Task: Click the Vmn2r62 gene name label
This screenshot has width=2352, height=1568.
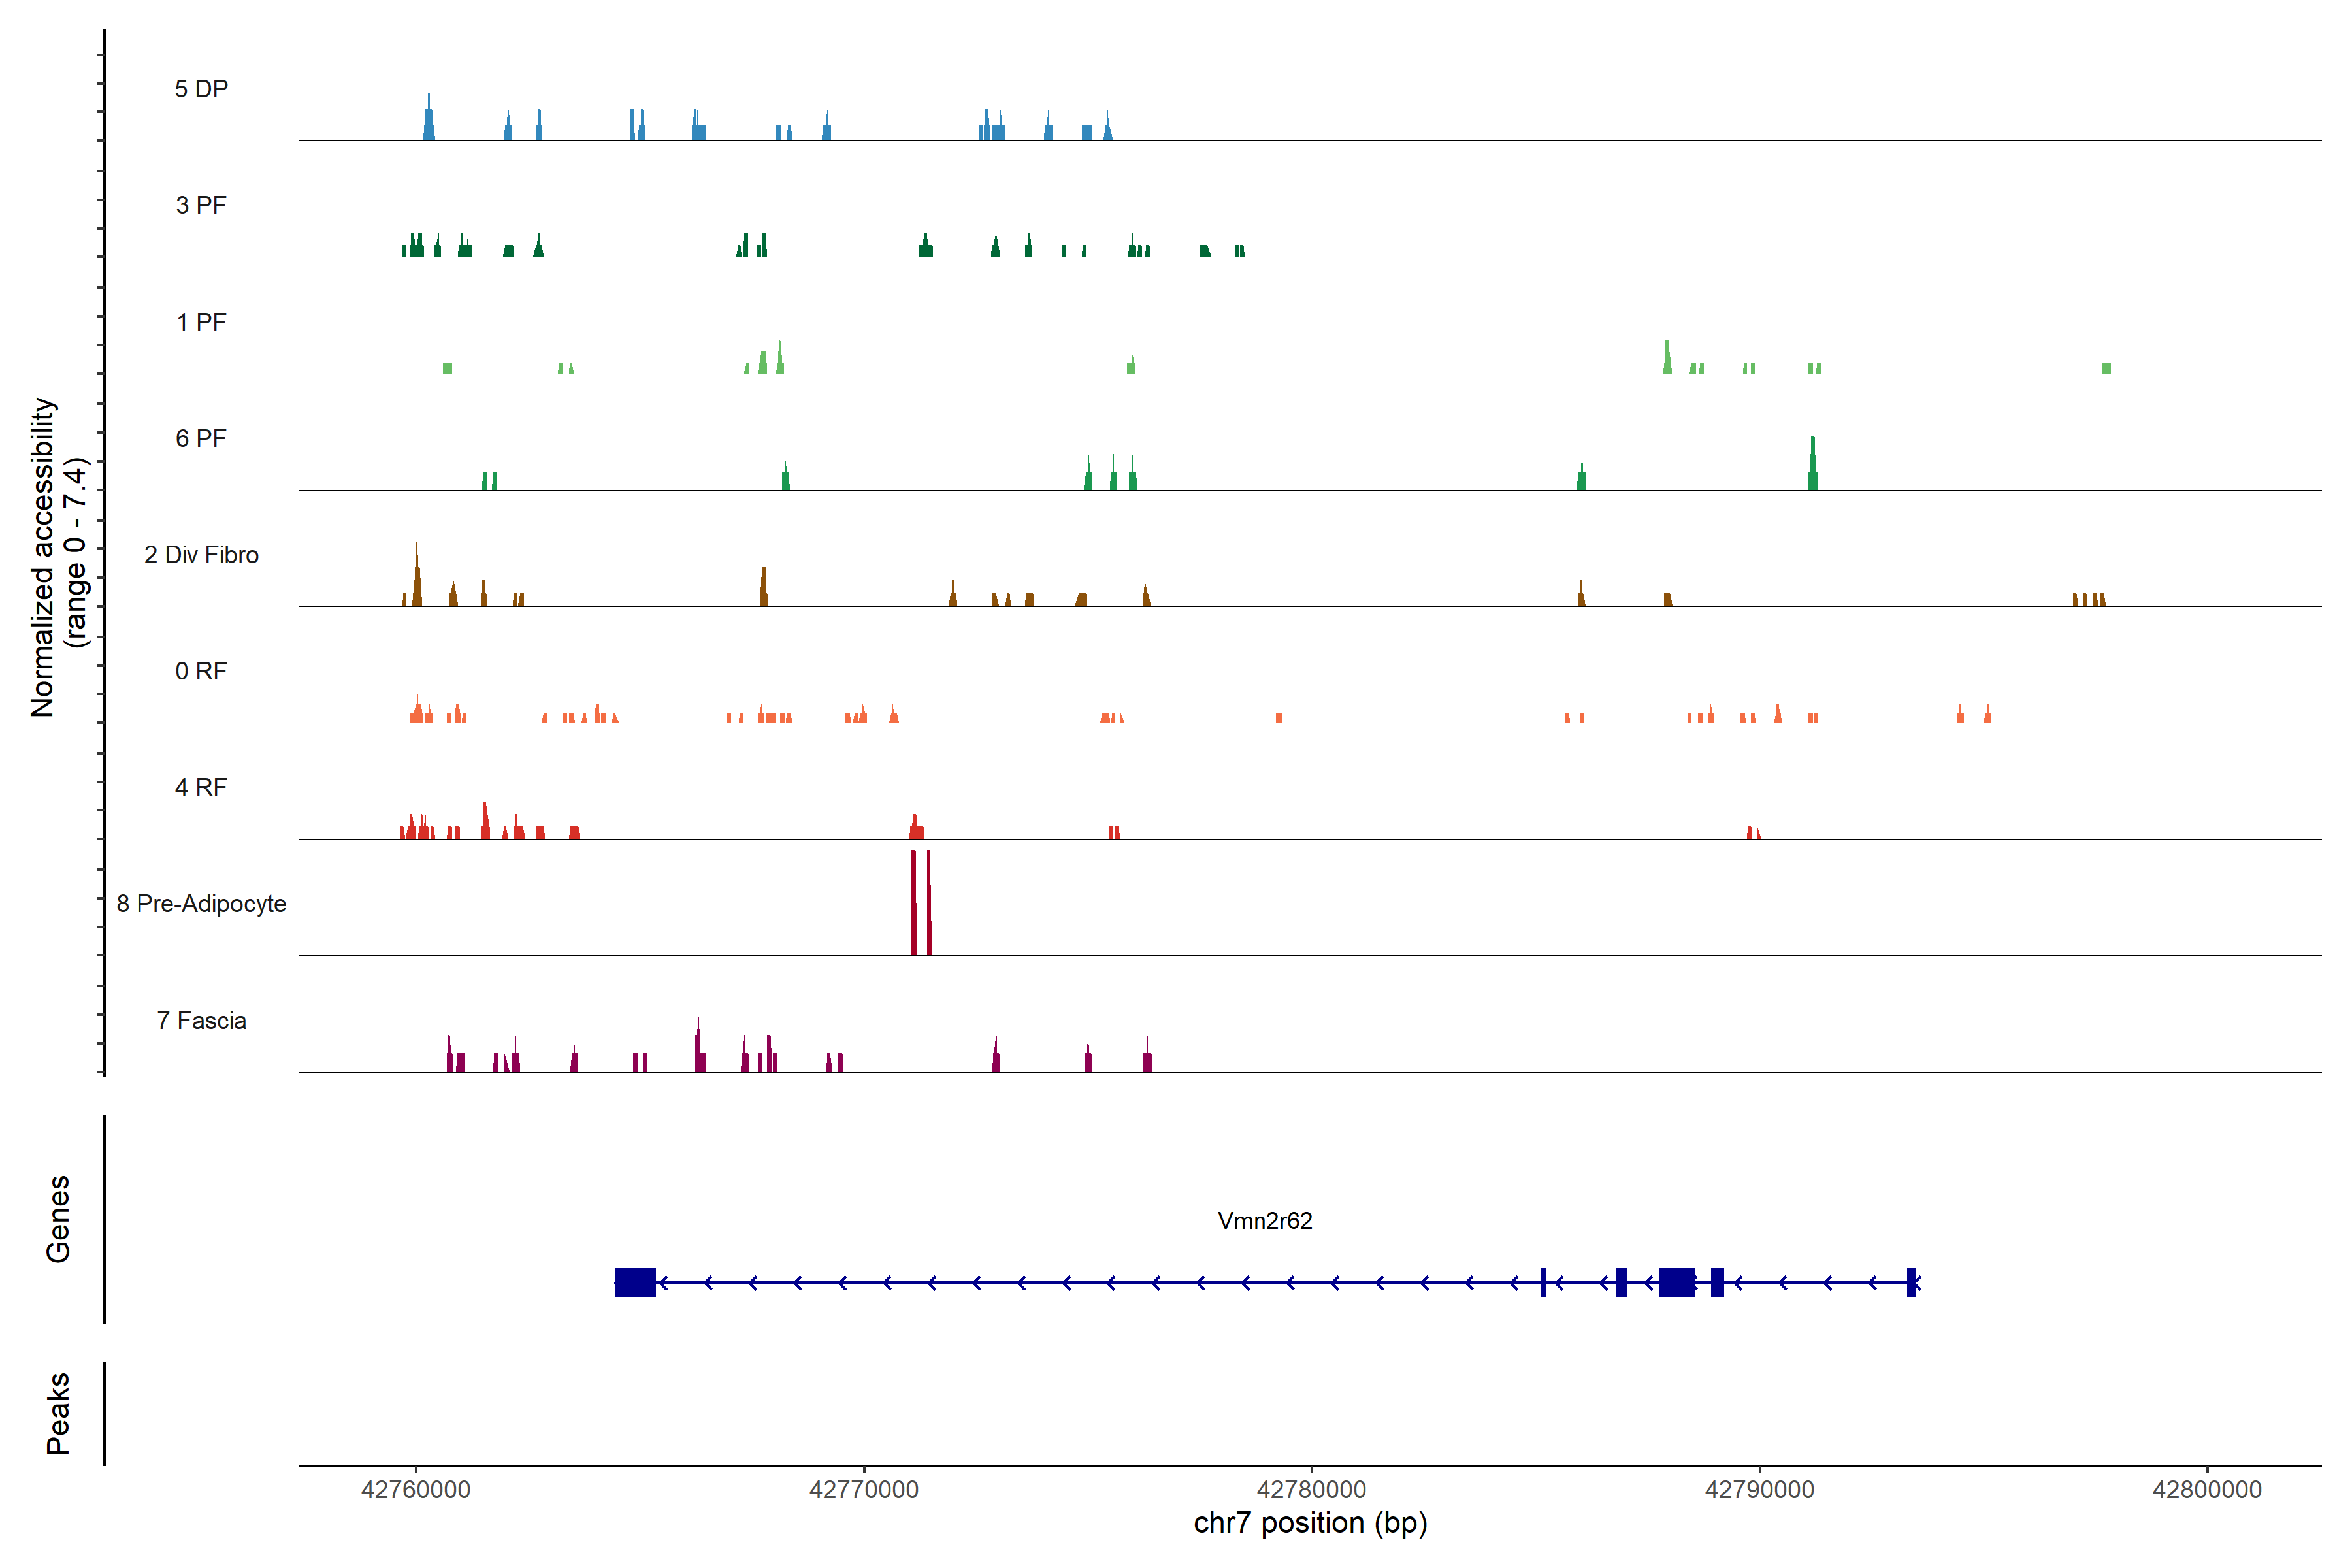Action: (1264, 1220)
